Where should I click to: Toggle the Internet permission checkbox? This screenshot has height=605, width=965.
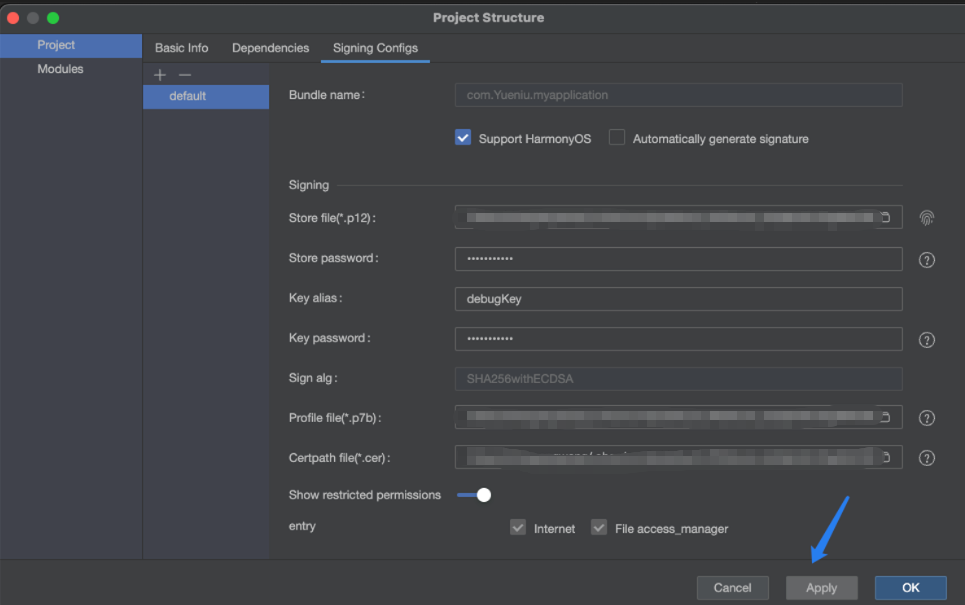pos(518,527)
